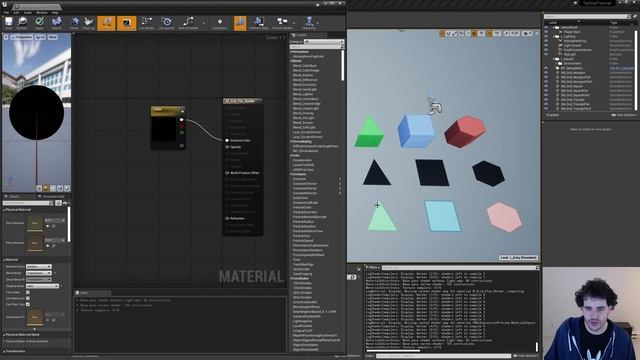
Task: Focus the World Outliner search field
Action: click(585, 17)
